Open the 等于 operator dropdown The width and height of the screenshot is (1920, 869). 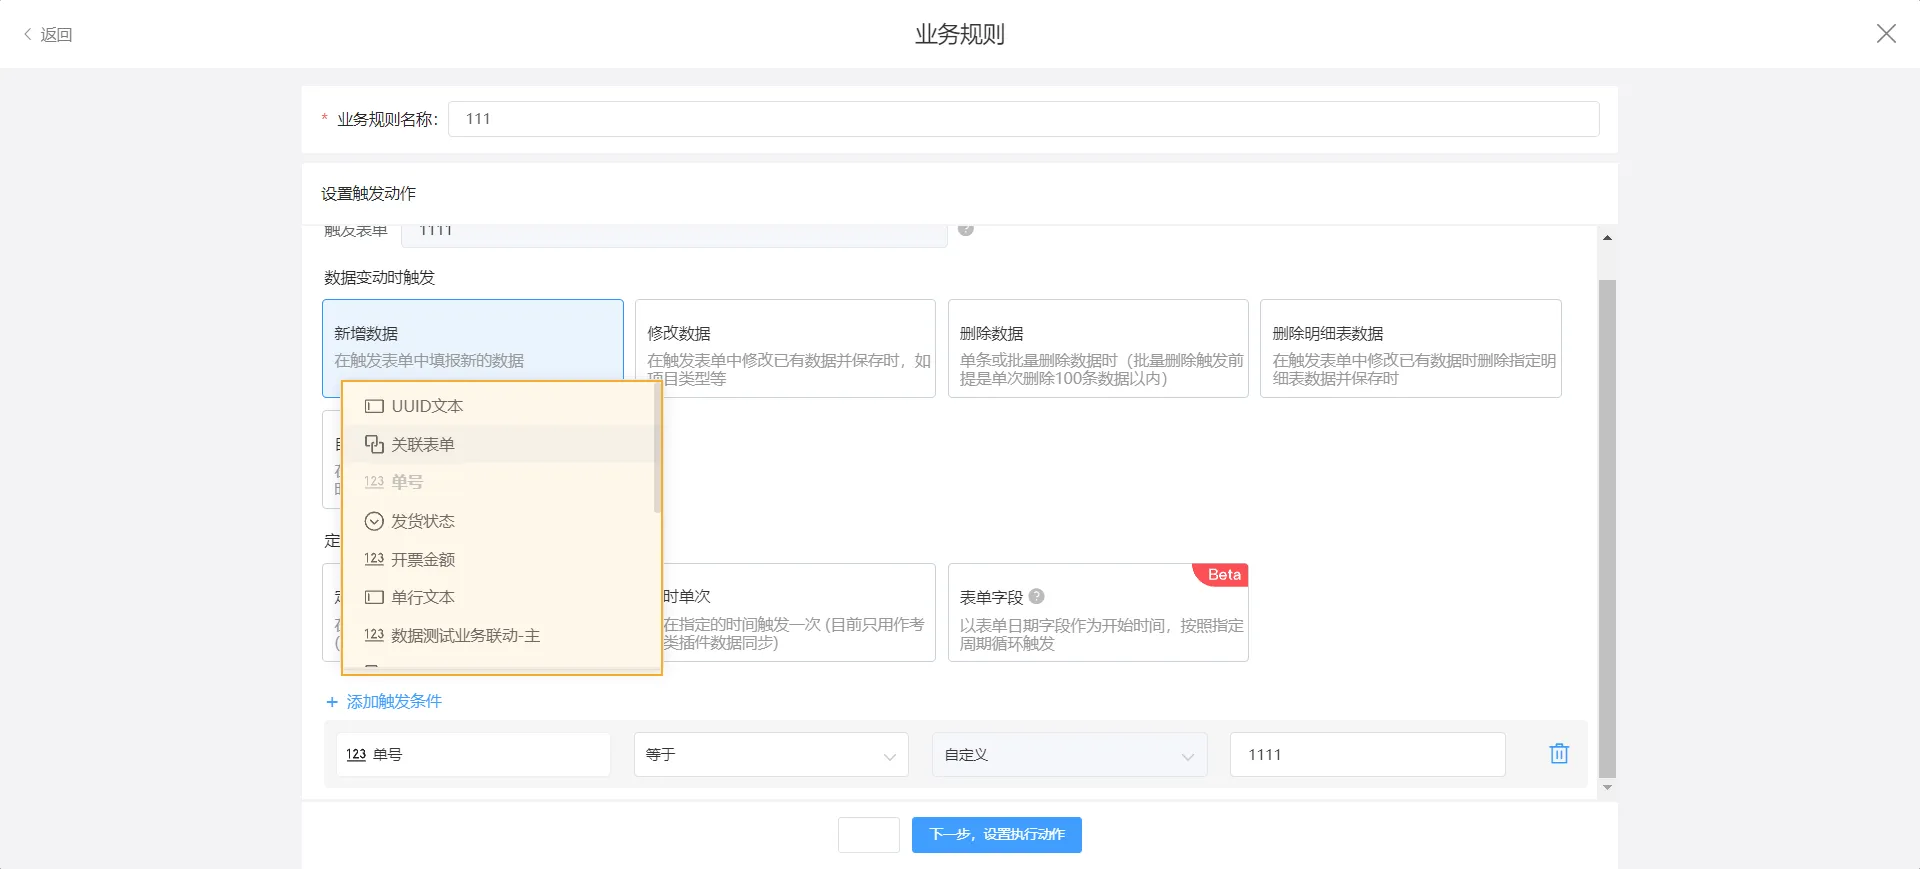click(770, 755)
